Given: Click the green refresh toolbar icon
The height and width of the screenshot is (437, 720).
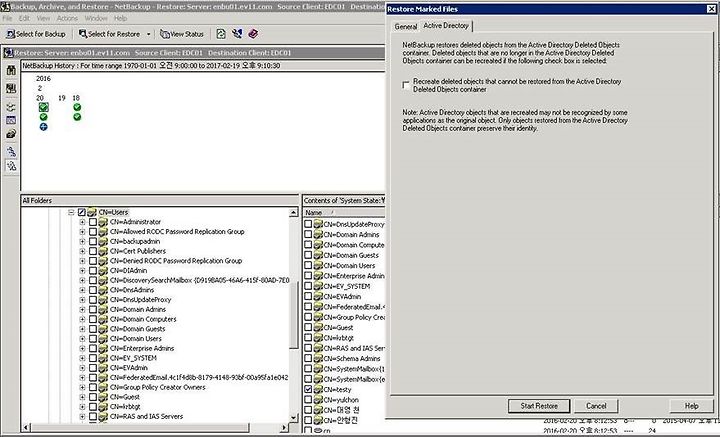Looking at the screenshot, I should pos(221,34).
